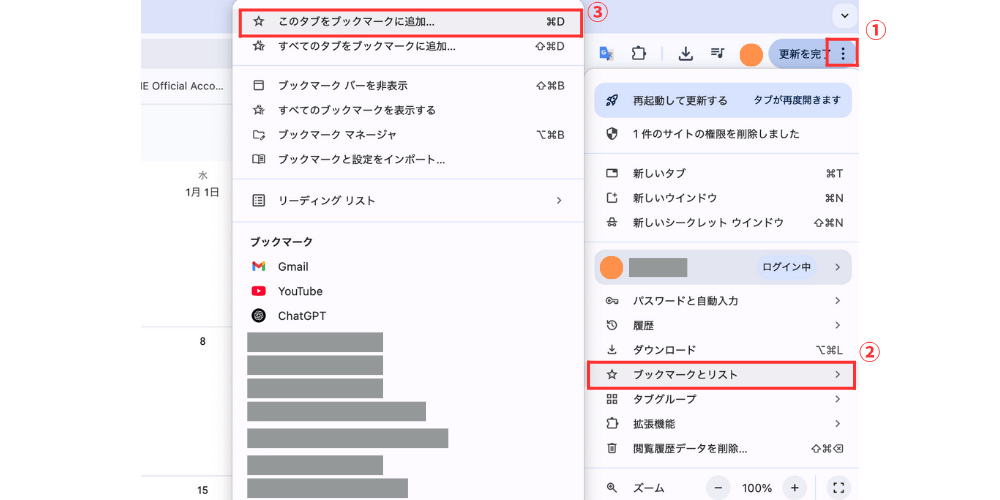
Task: Click the Google Translate icon
Action: (x=606, y=54)
